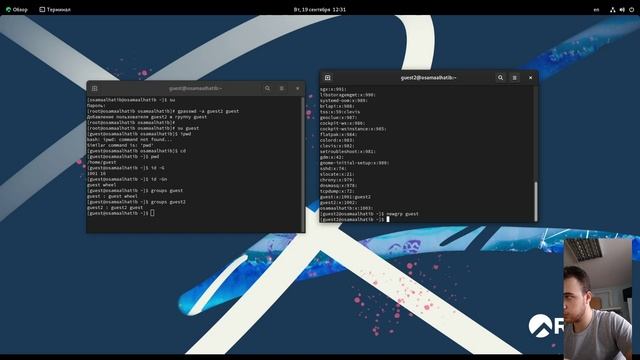Click the 'dnsmasq:x:978:' line
This screenshot has height=360, width=640.
(338, 186)
